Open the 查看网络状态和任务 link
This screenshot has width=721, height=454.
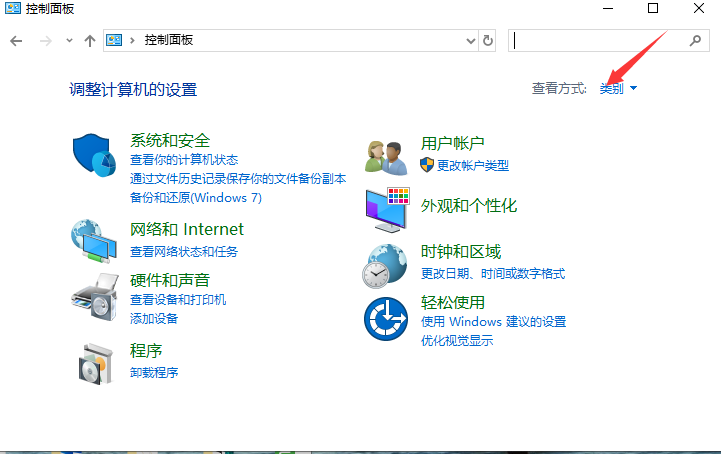[x=184, y=252]
